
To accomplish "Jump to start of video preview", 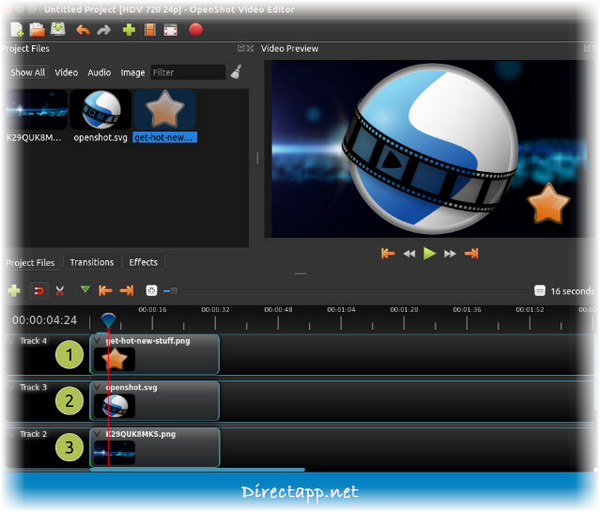I will [x=388, y=254].
